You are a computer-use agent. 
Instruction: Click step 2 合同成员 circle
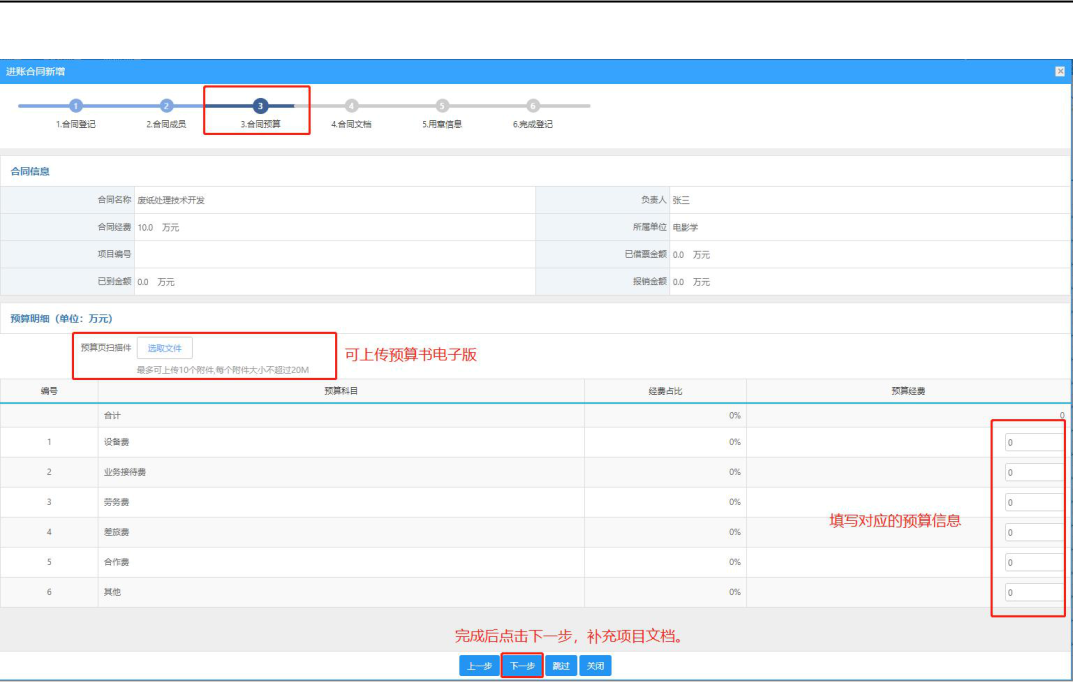pos(166,105)
